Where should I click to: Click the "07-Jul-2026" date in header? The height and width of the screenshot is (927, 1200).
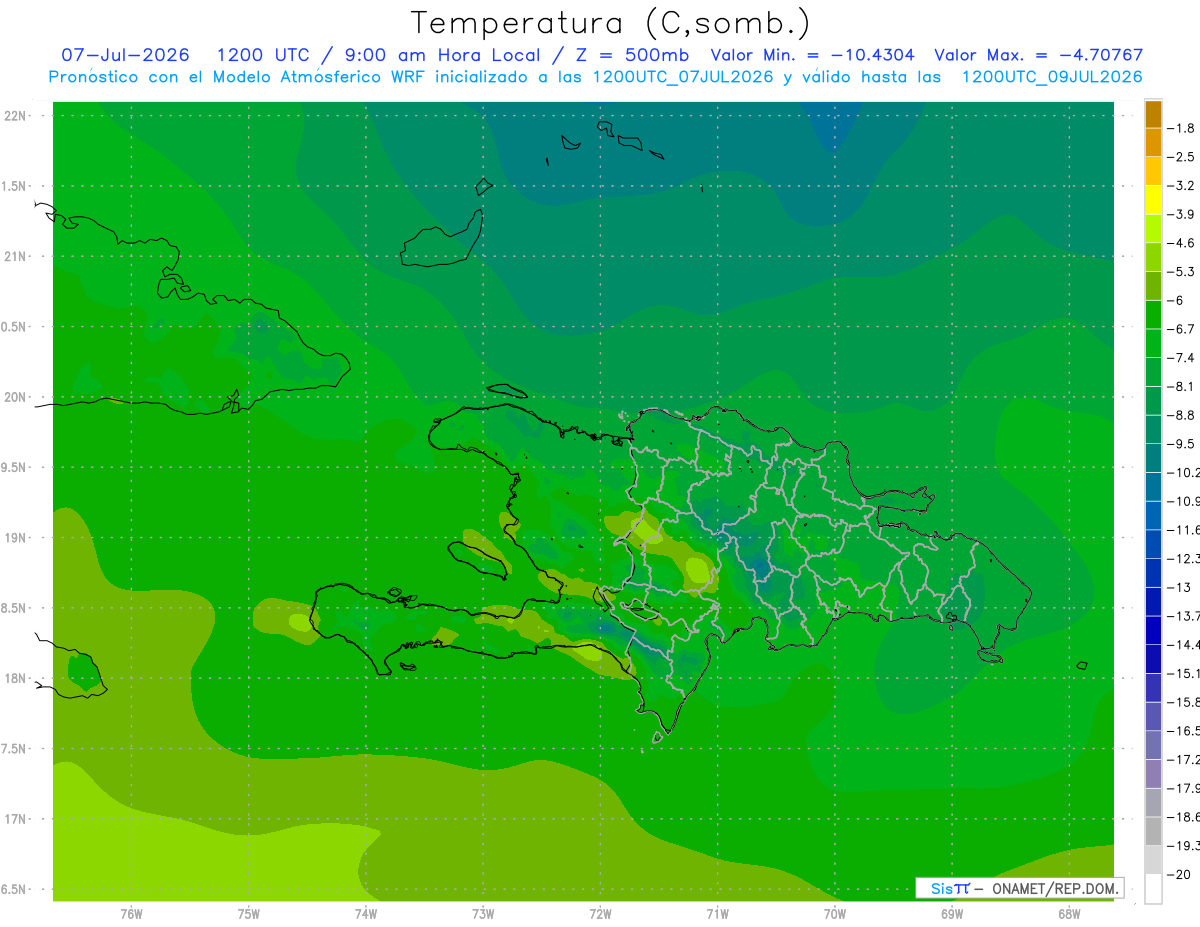126,55
